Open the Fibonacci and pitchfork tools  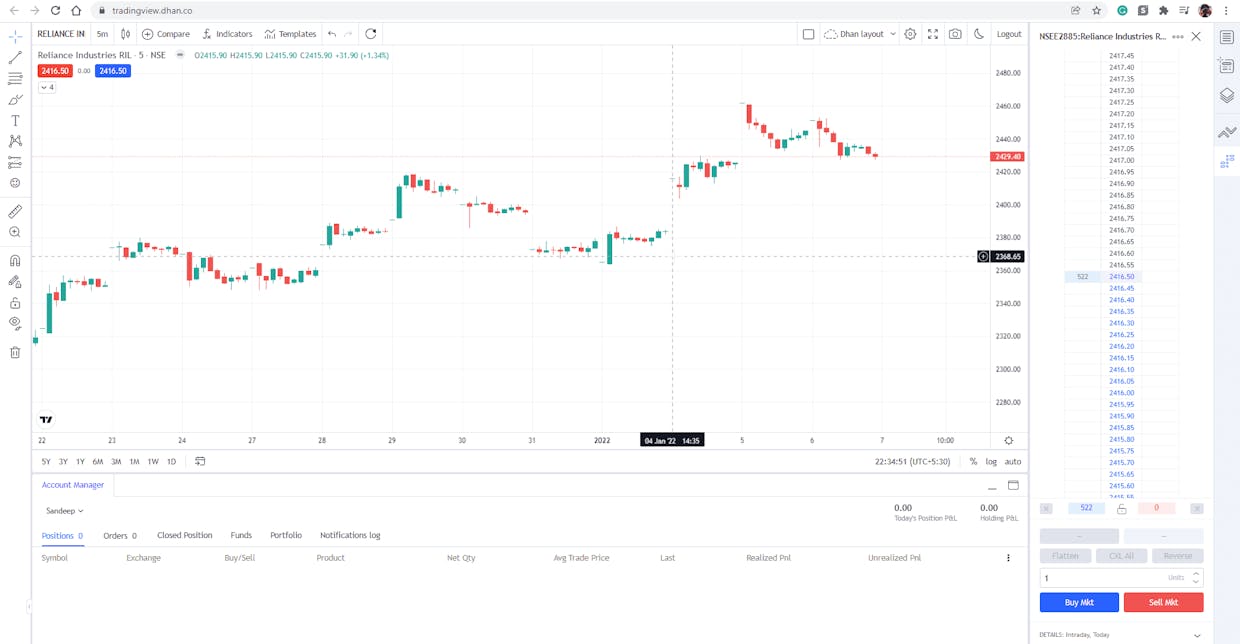tap(15, 78)
